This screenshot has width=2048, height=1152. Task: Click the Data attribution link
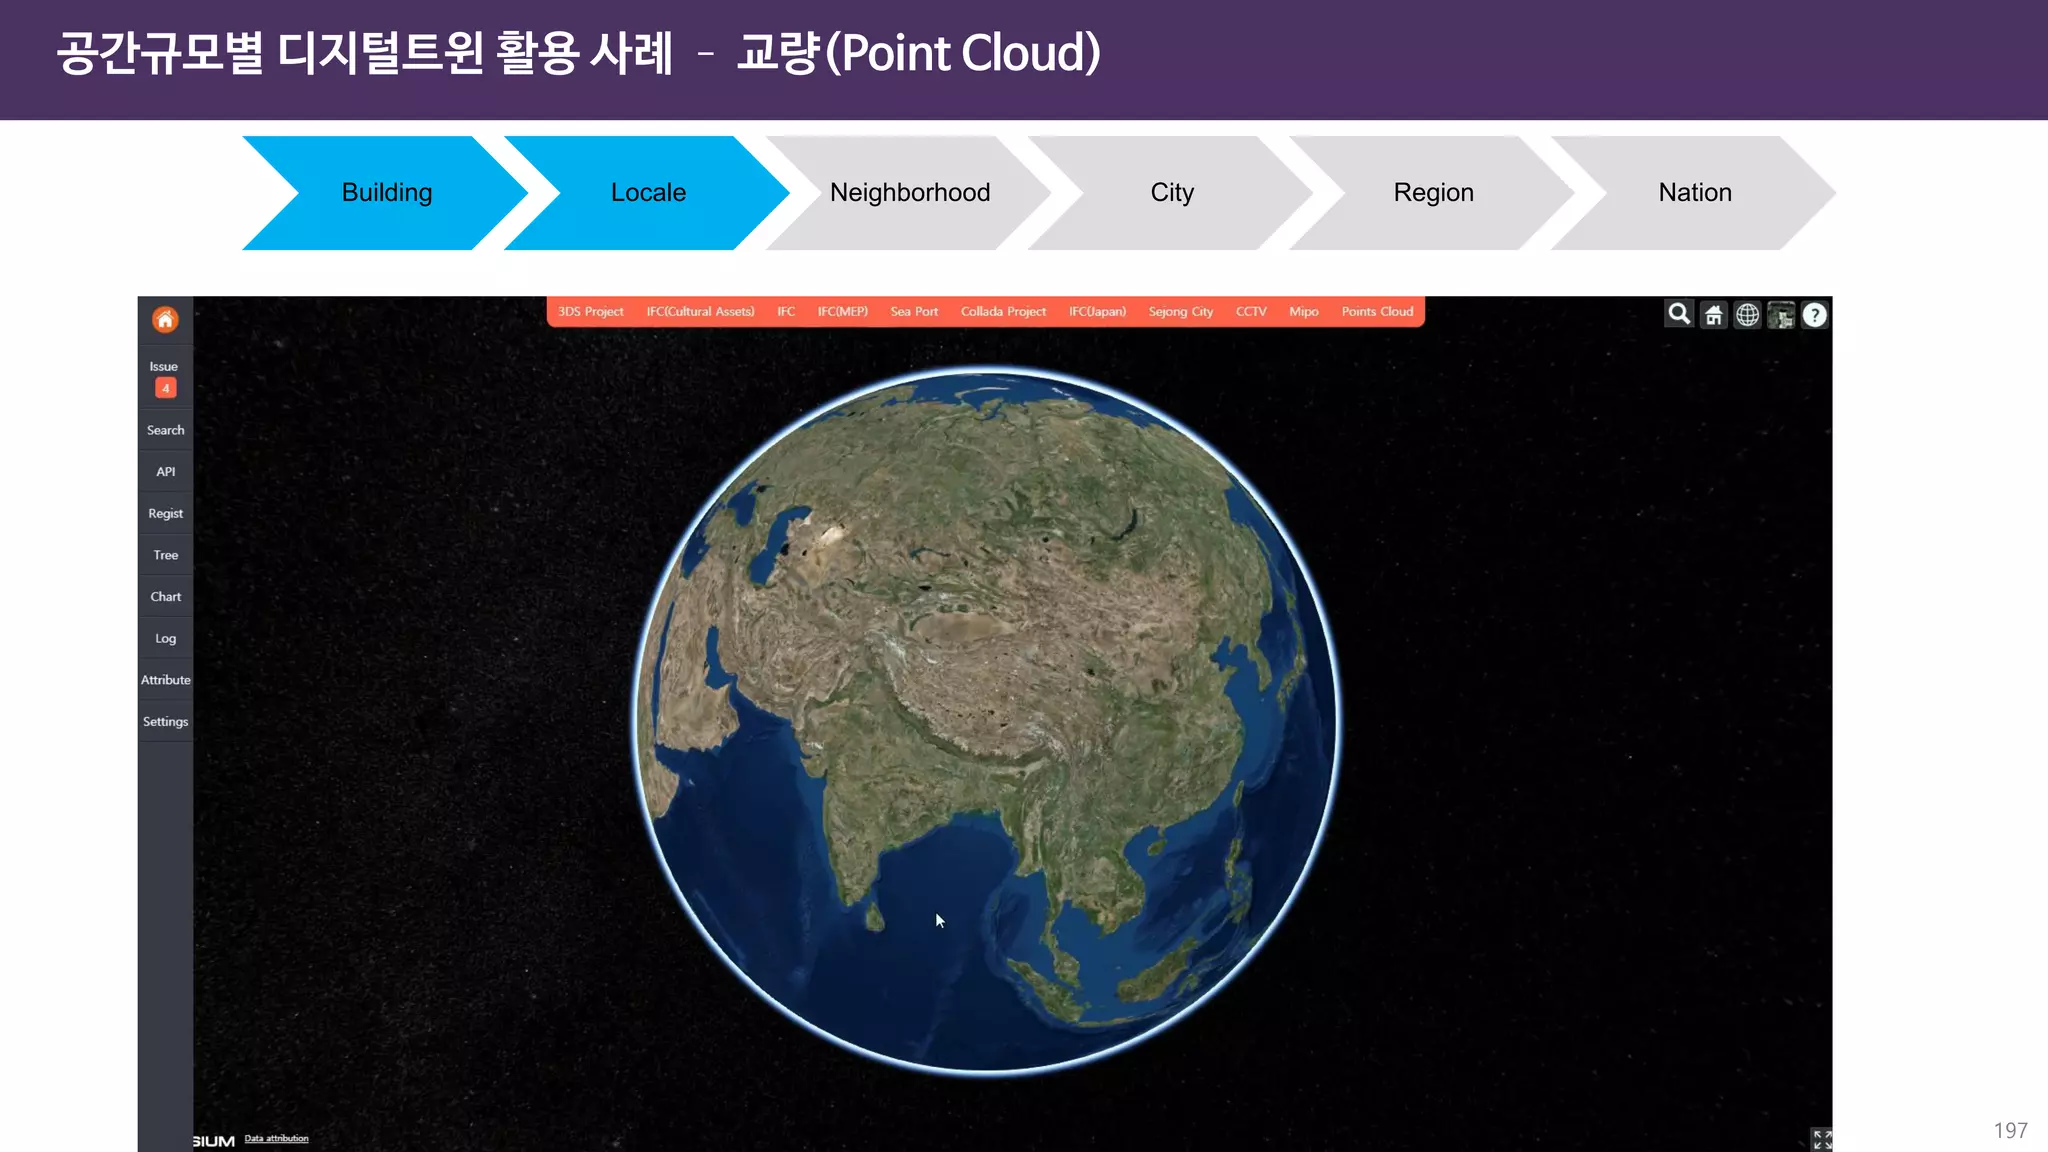click(276, 1139)
